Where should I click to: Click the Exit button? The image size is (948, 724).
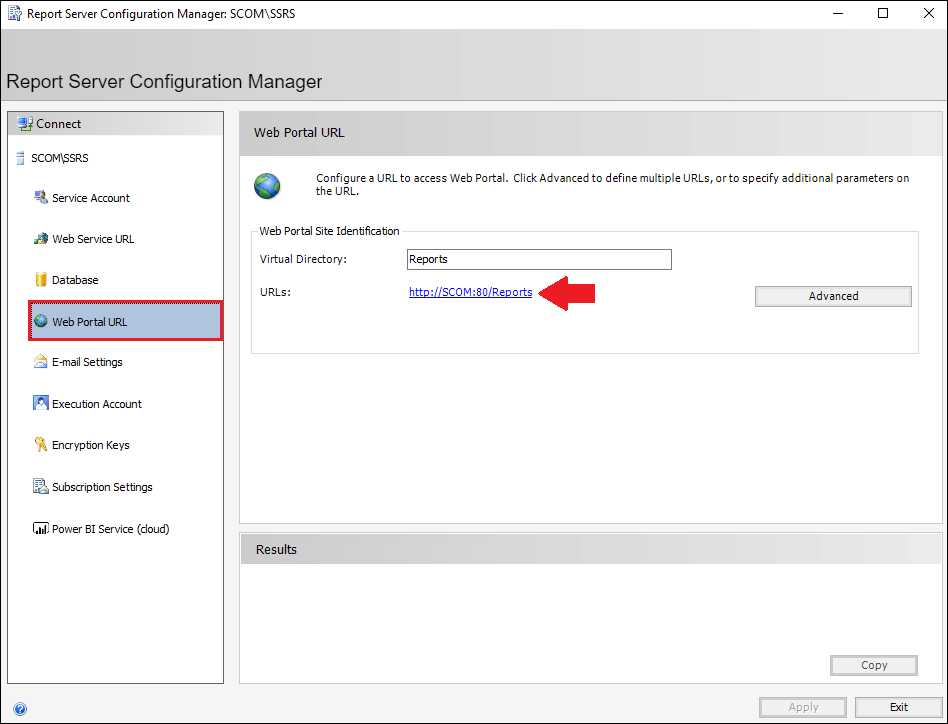[898, 707]
